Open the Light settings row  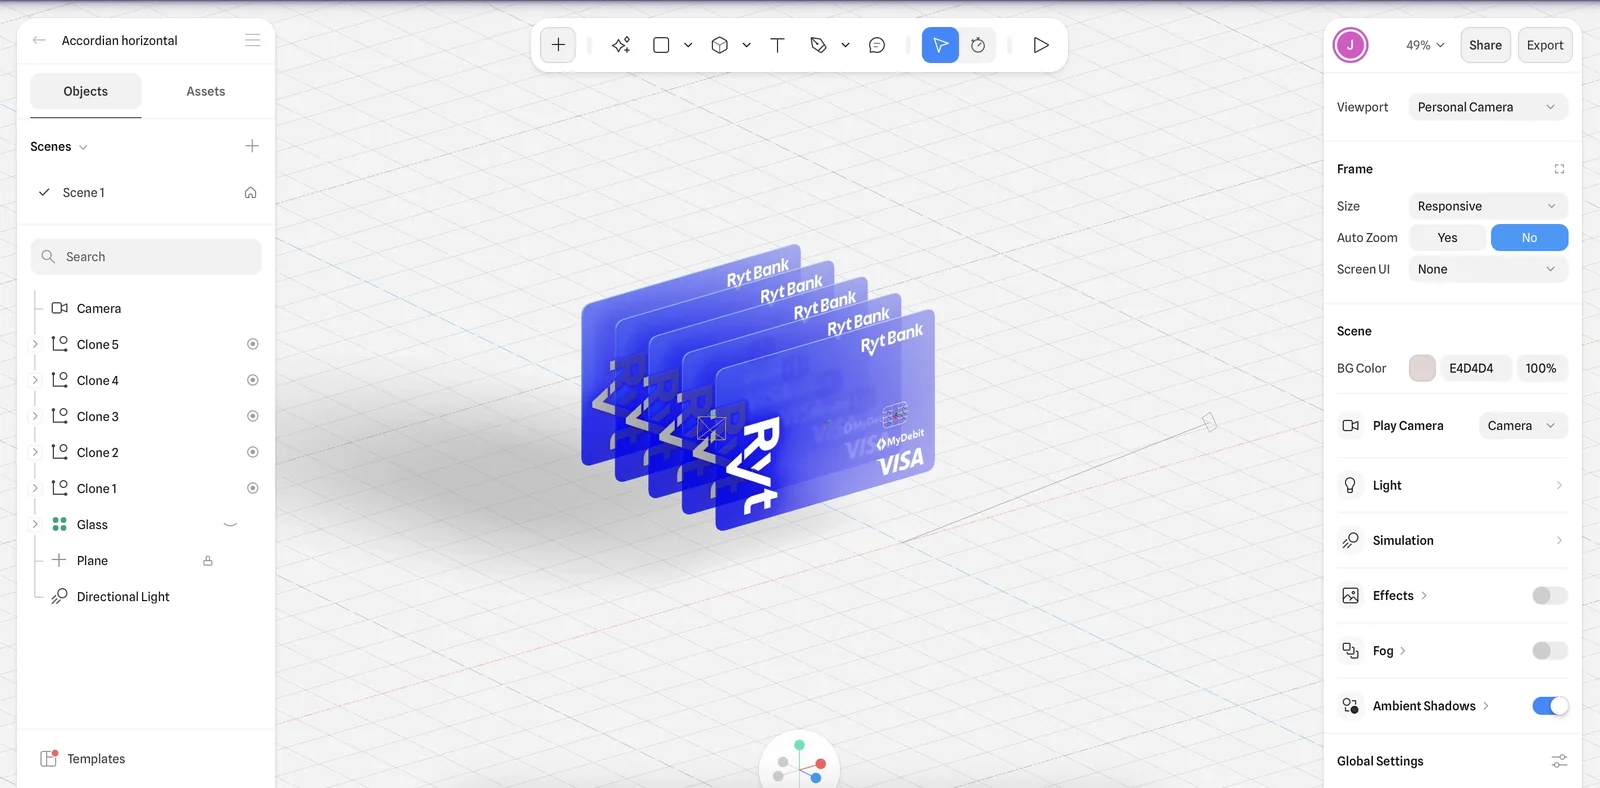(1452, 485)
